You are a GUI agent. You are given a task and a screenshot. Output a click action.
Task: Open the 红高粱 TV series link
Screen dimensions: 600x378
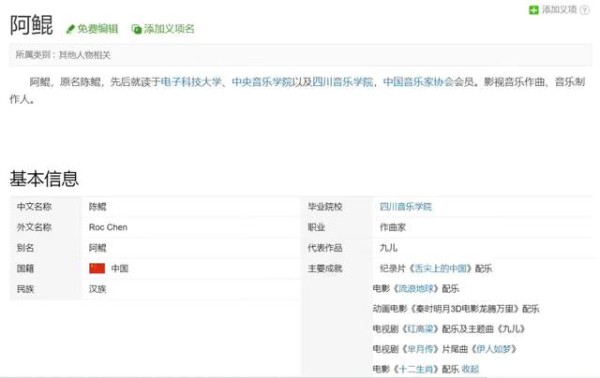[x=421, y=329]
